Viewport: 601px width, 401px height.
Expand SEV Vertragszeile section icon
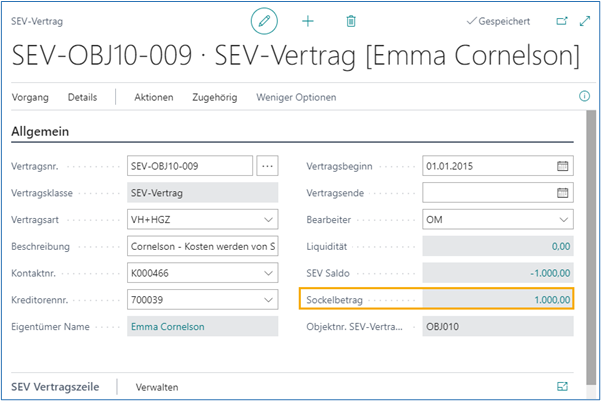[561, 385]
